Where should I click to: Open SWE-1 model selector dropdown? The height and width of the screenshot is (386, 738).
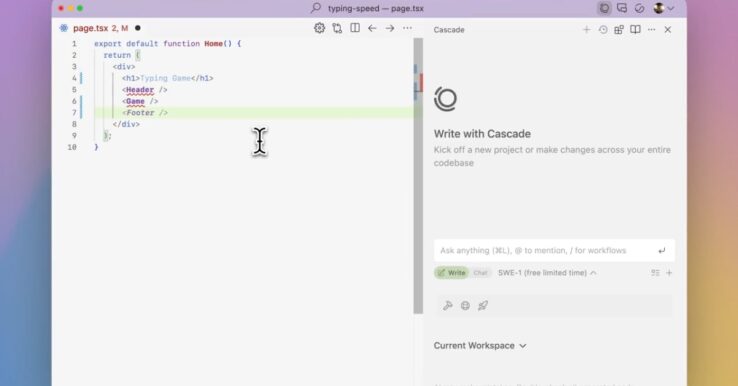547,273
